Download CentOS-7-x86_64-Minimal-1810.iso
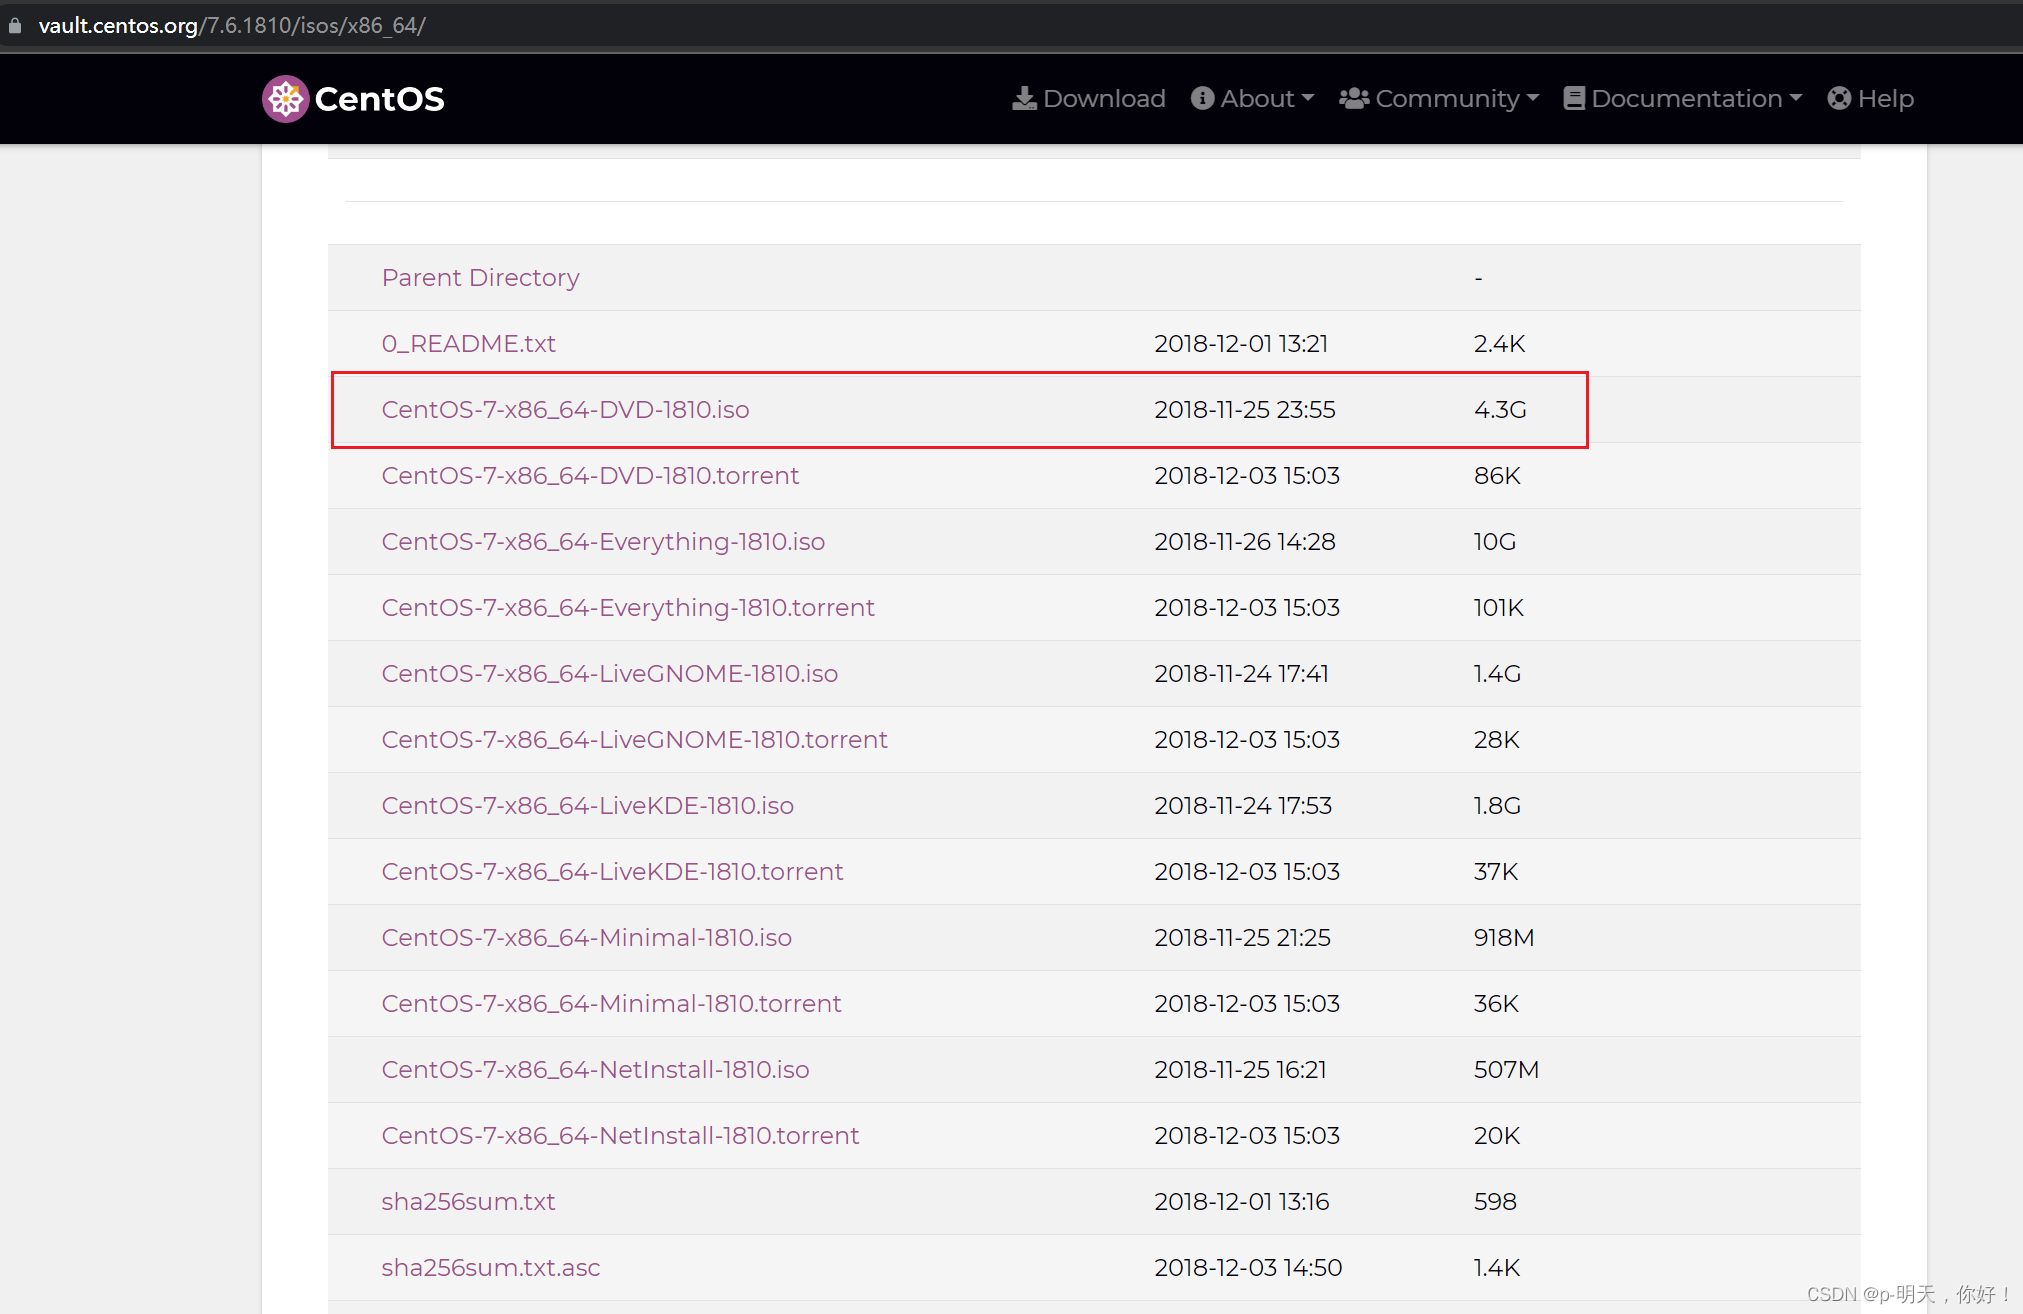 point(586,938)
